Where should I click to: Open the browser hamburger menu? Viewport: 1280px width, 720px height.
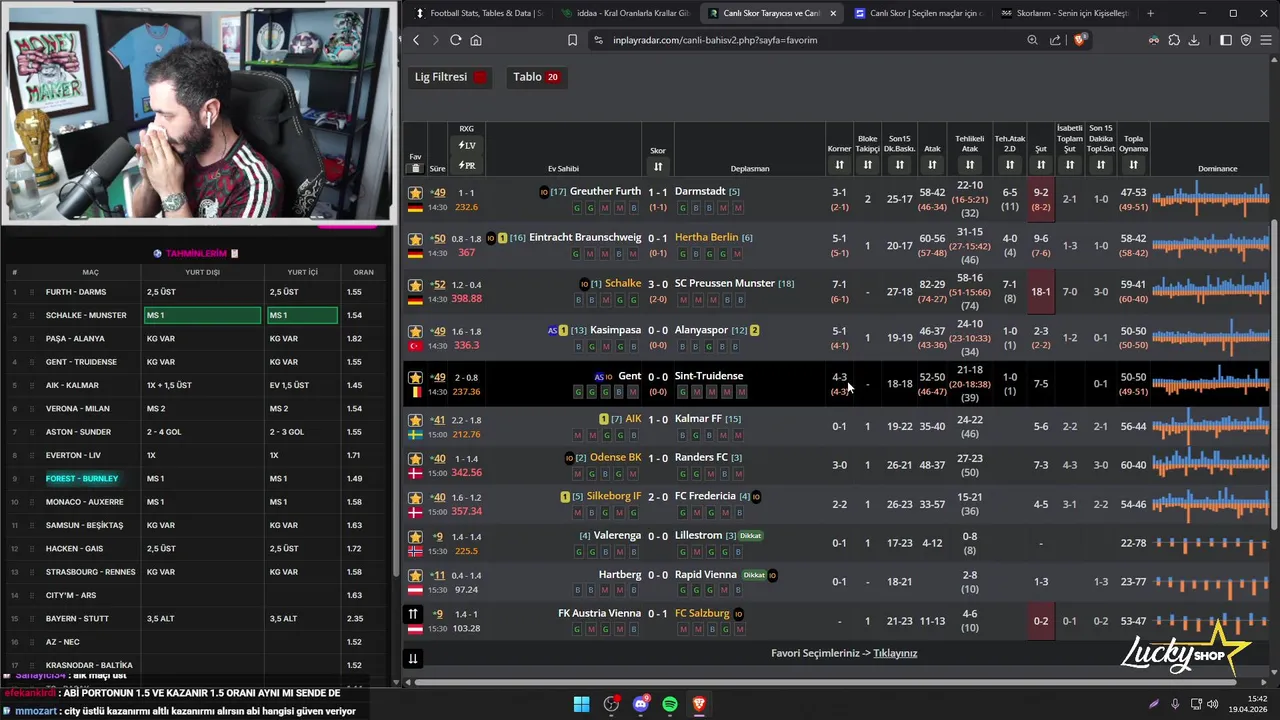(1266, 40)
